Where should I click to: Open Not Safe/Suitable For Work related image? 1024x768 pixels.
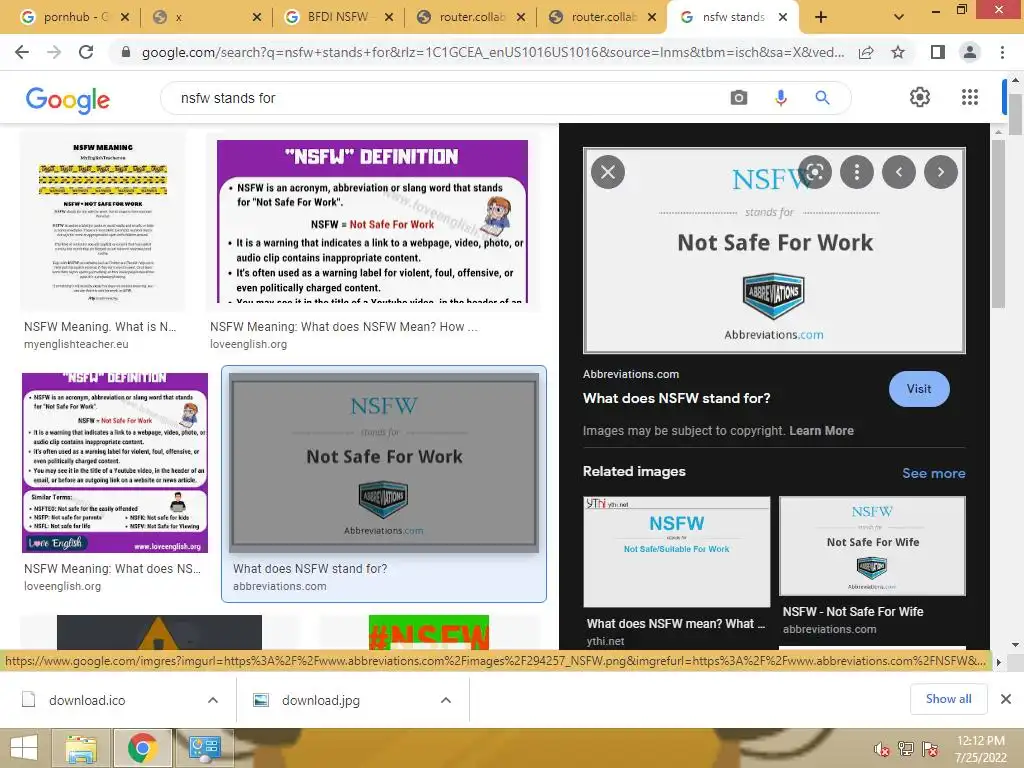(x=677, y=552)
